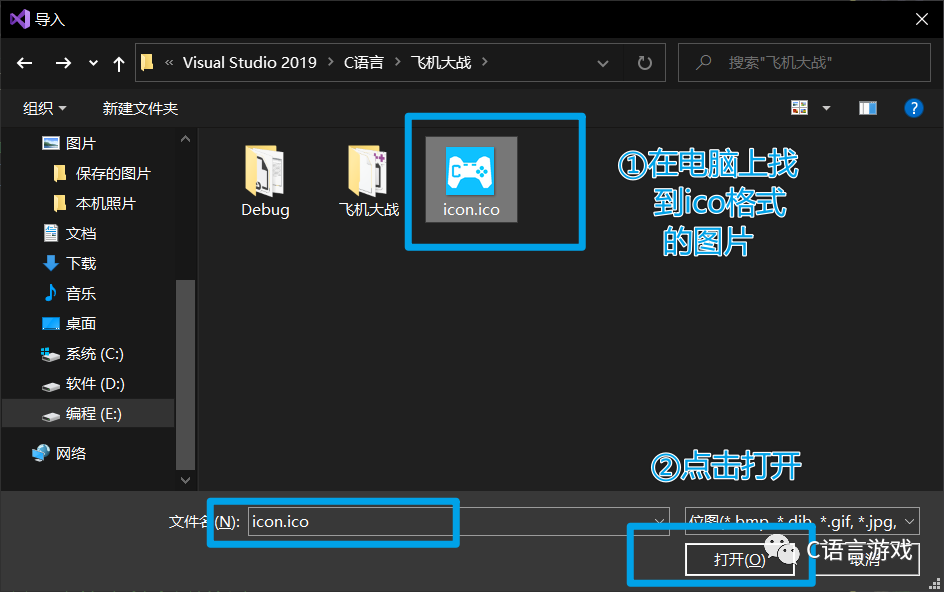Open help with the question mark

913,108
